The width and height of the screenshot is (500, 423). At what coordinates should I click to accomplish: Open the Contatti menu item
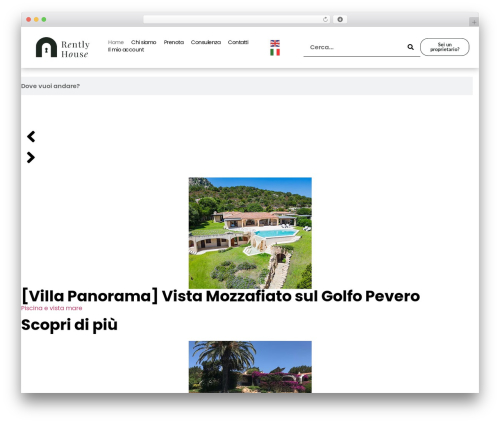pos(238,42)
